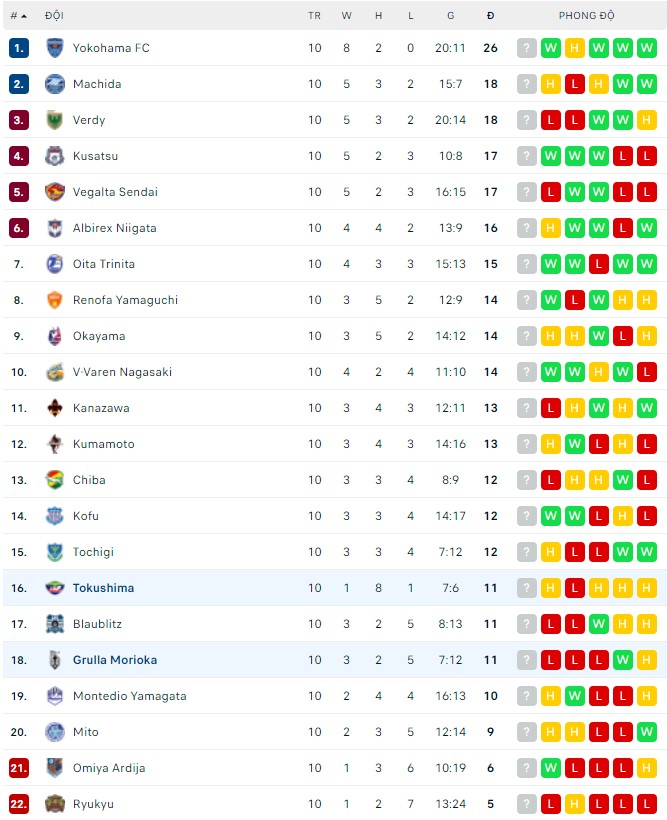Click the red rank 21 badge
Screen dimensions: 667x820
coord(19,768)
